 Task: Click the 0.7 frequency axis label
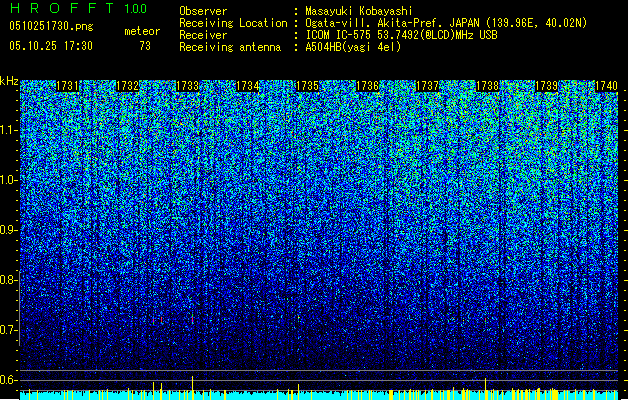pyautogui.click(x=8, y=330)
